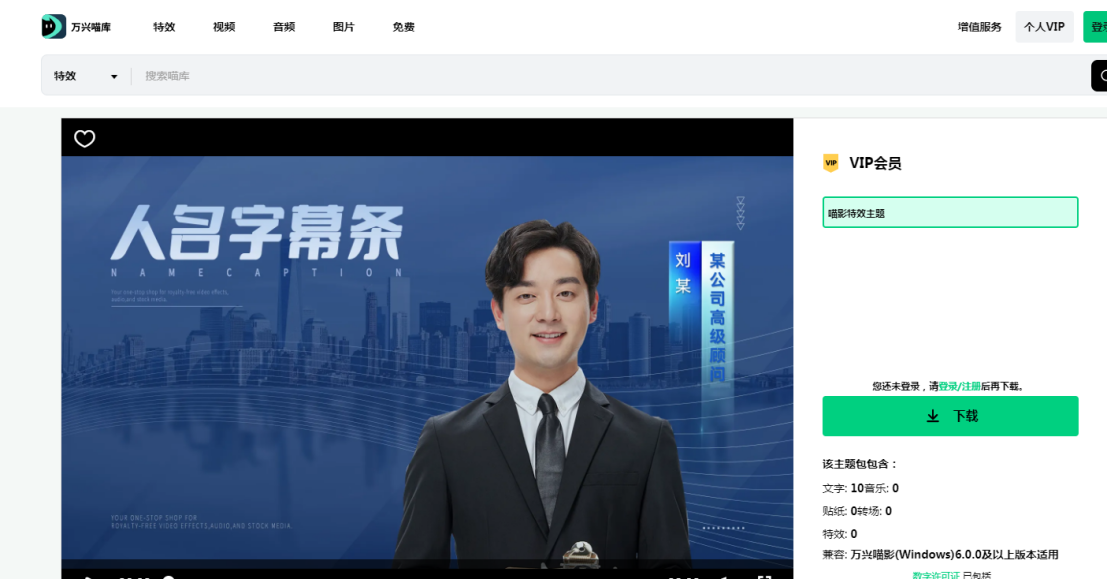The height and width of the screenshot is (579, 1108).
Task: Click the green 下载 download button
Action: coord(950,416)
